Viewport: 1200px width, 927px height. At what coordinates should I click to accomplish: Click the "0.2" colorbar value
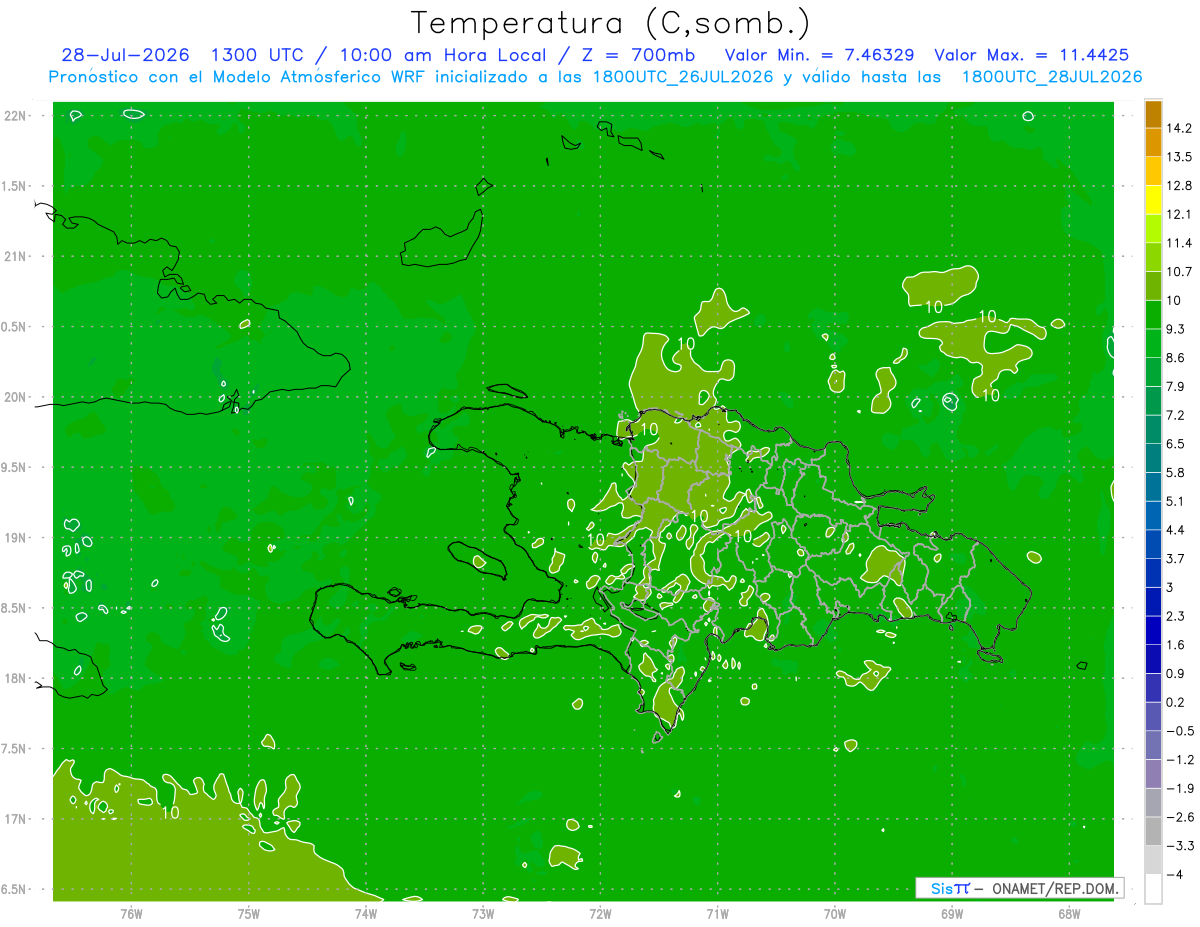pos(1176,702)
